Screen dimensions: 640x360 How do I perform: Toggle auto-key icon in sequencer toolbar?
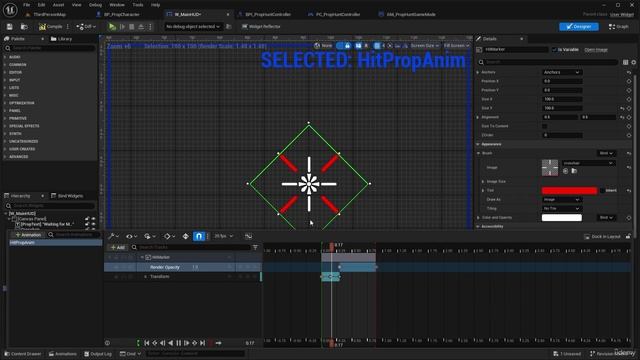point(185,236)
